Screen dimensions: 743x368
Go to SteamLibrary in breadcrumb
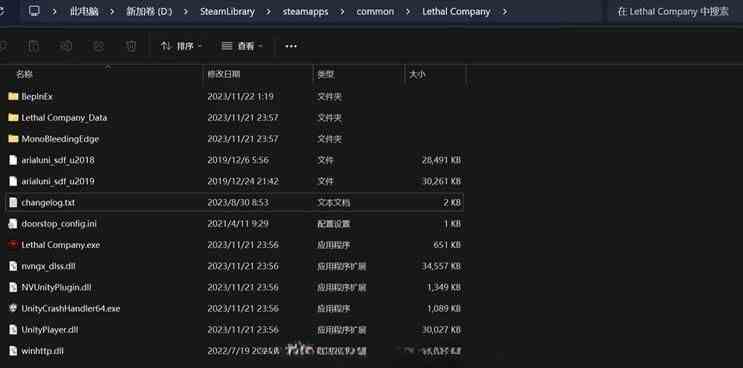click(x=227, y=12)
